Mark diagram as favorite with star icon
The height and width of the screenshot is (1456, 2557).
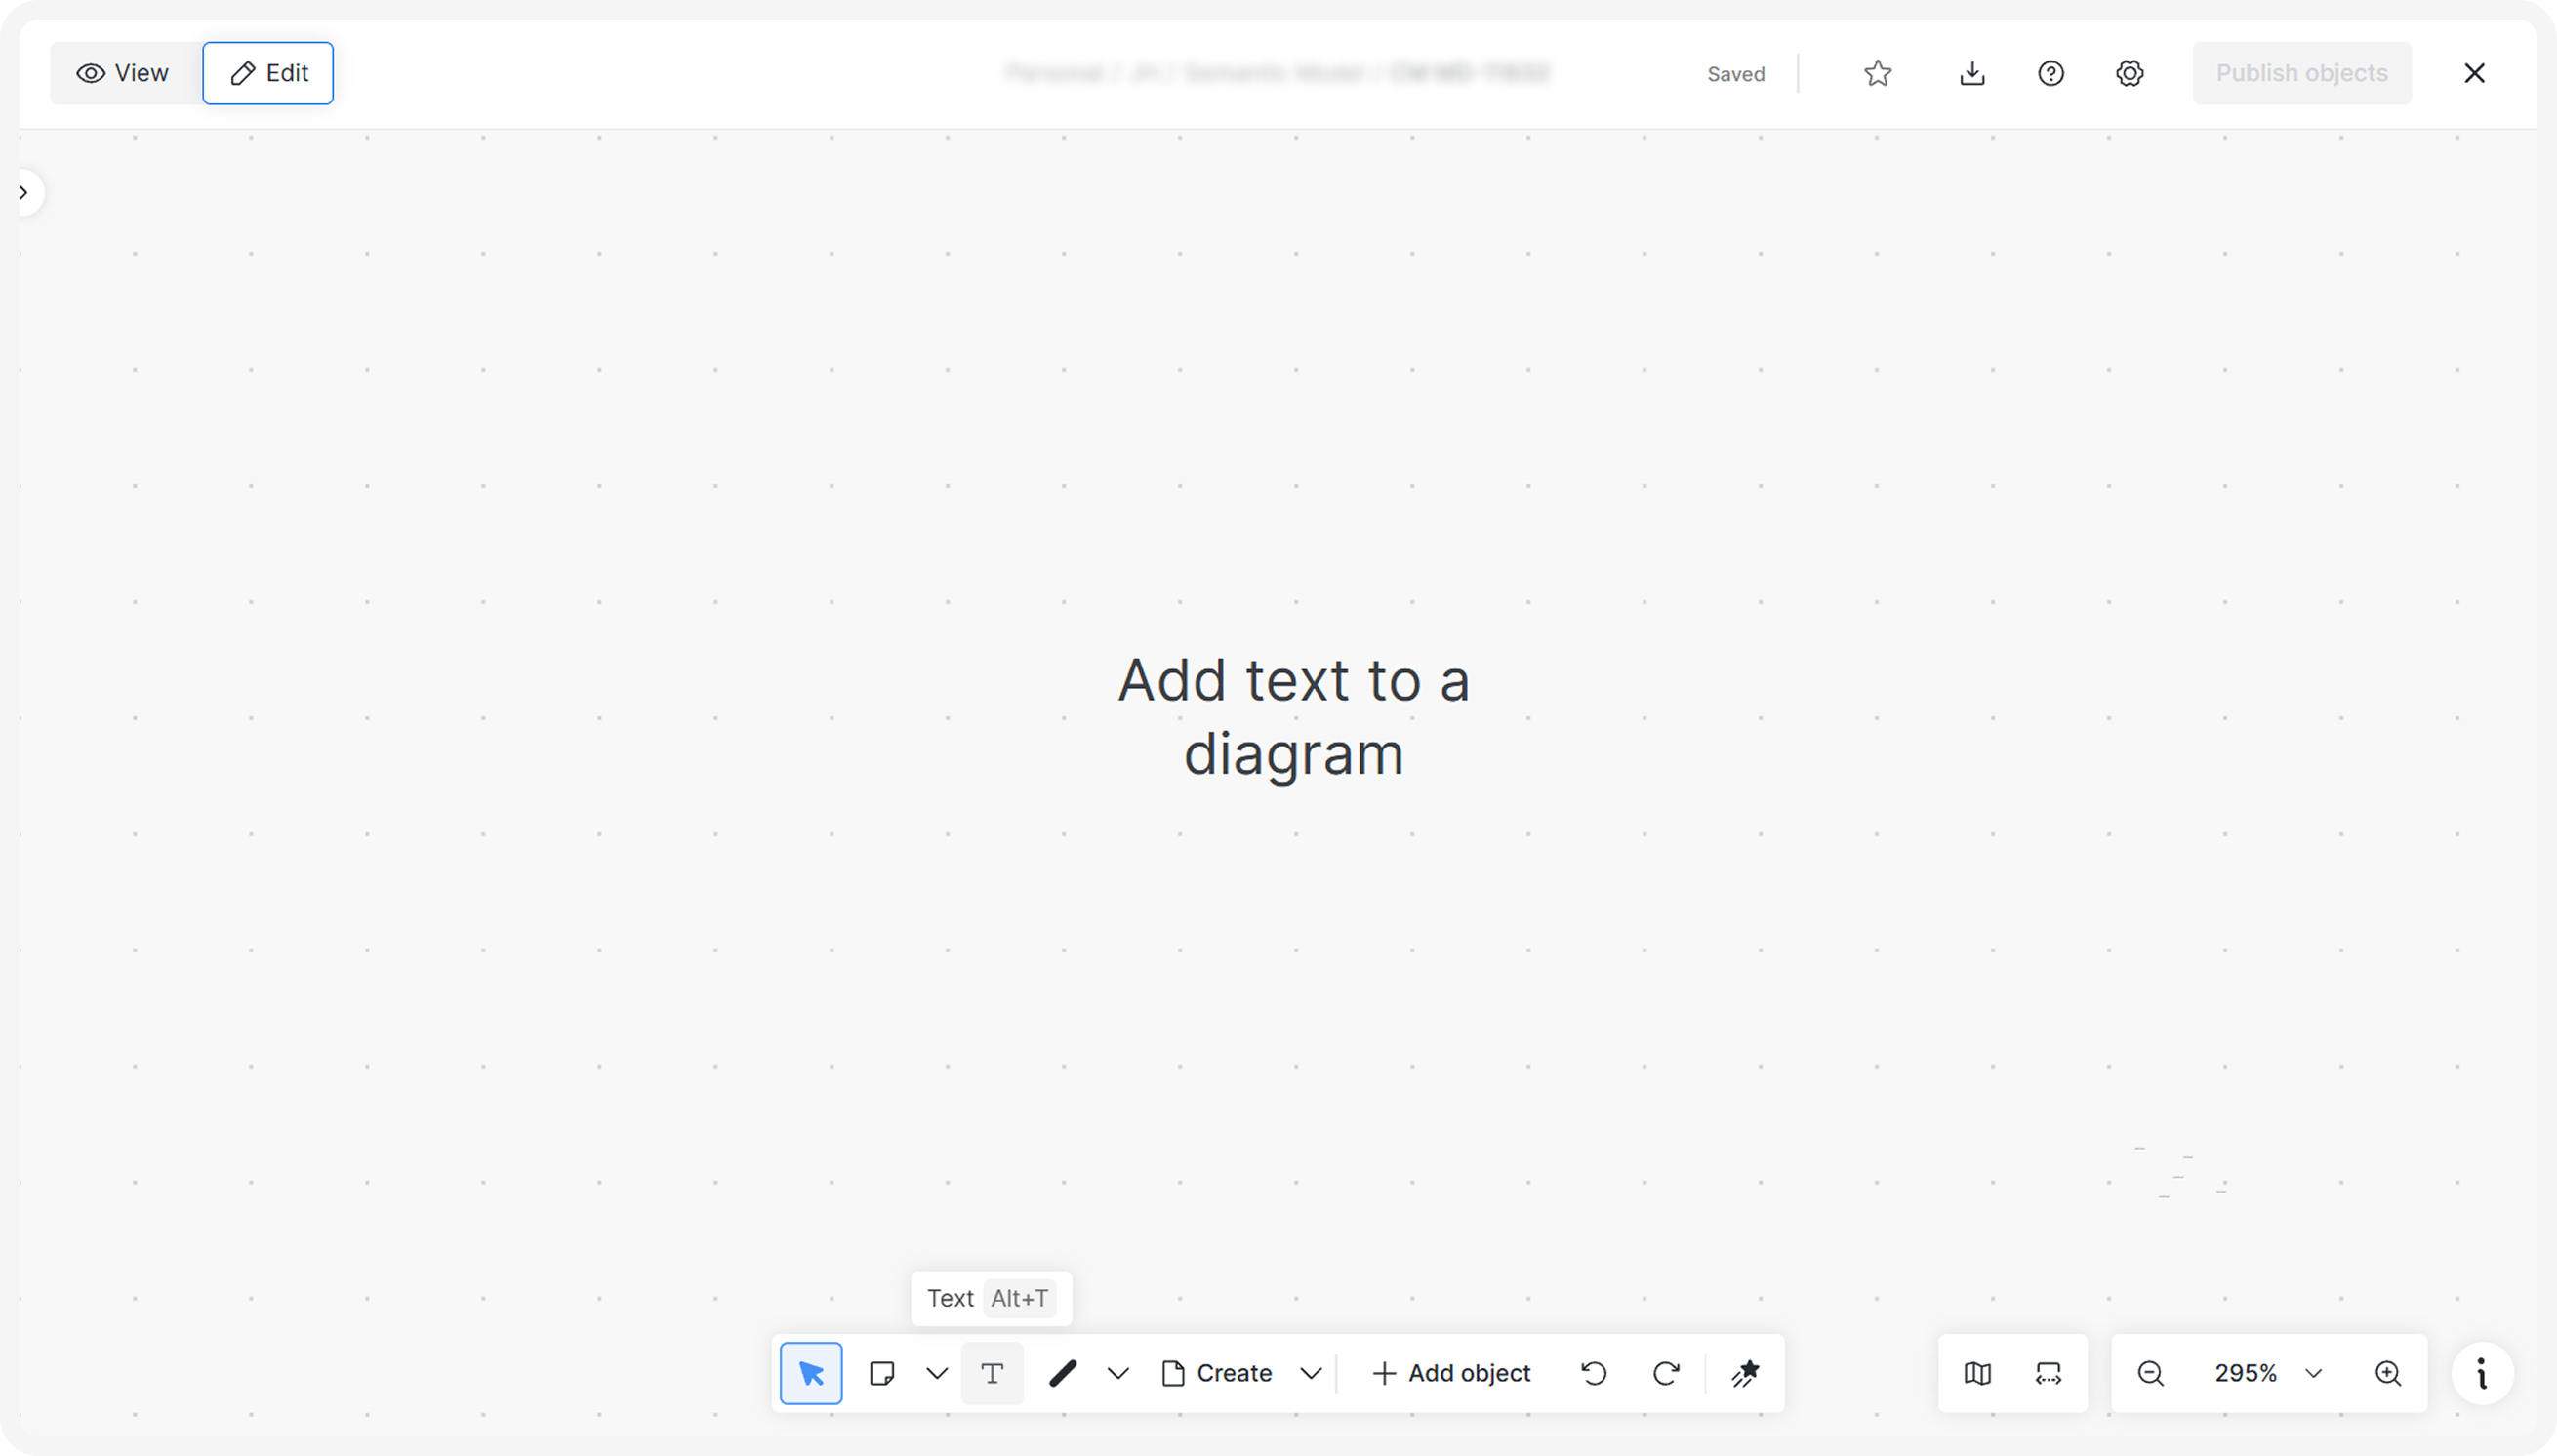[1877, 73]
